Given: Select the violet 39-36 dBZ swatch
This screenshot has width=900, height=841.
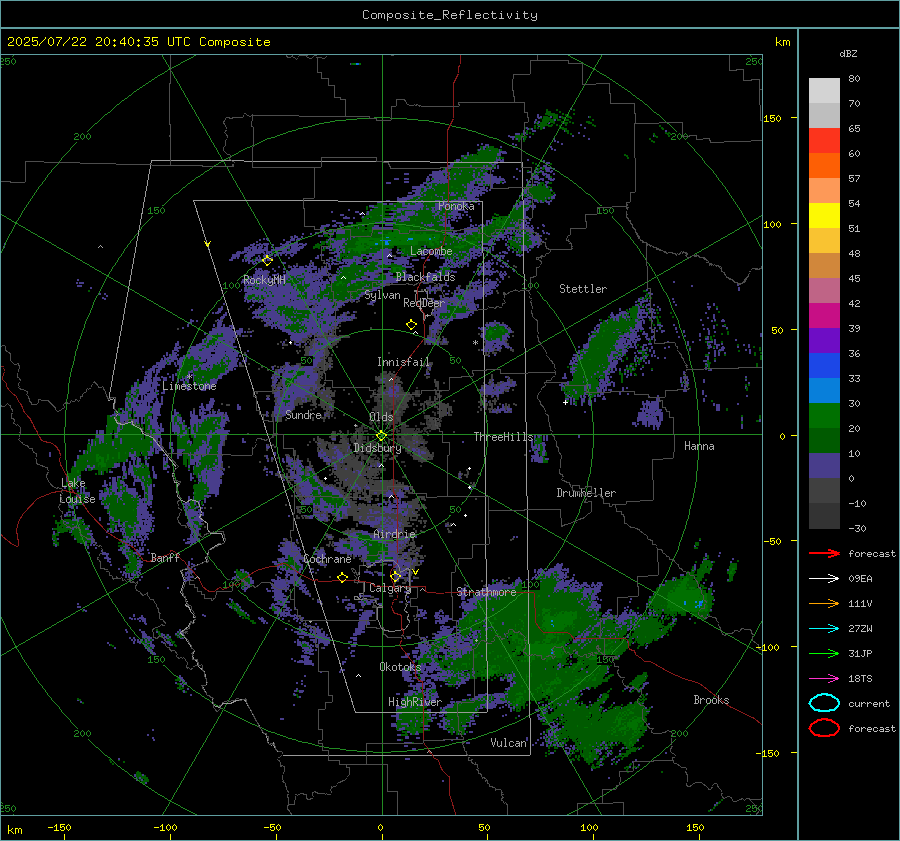Looking at the screenshot, I should tap(824, 341).
